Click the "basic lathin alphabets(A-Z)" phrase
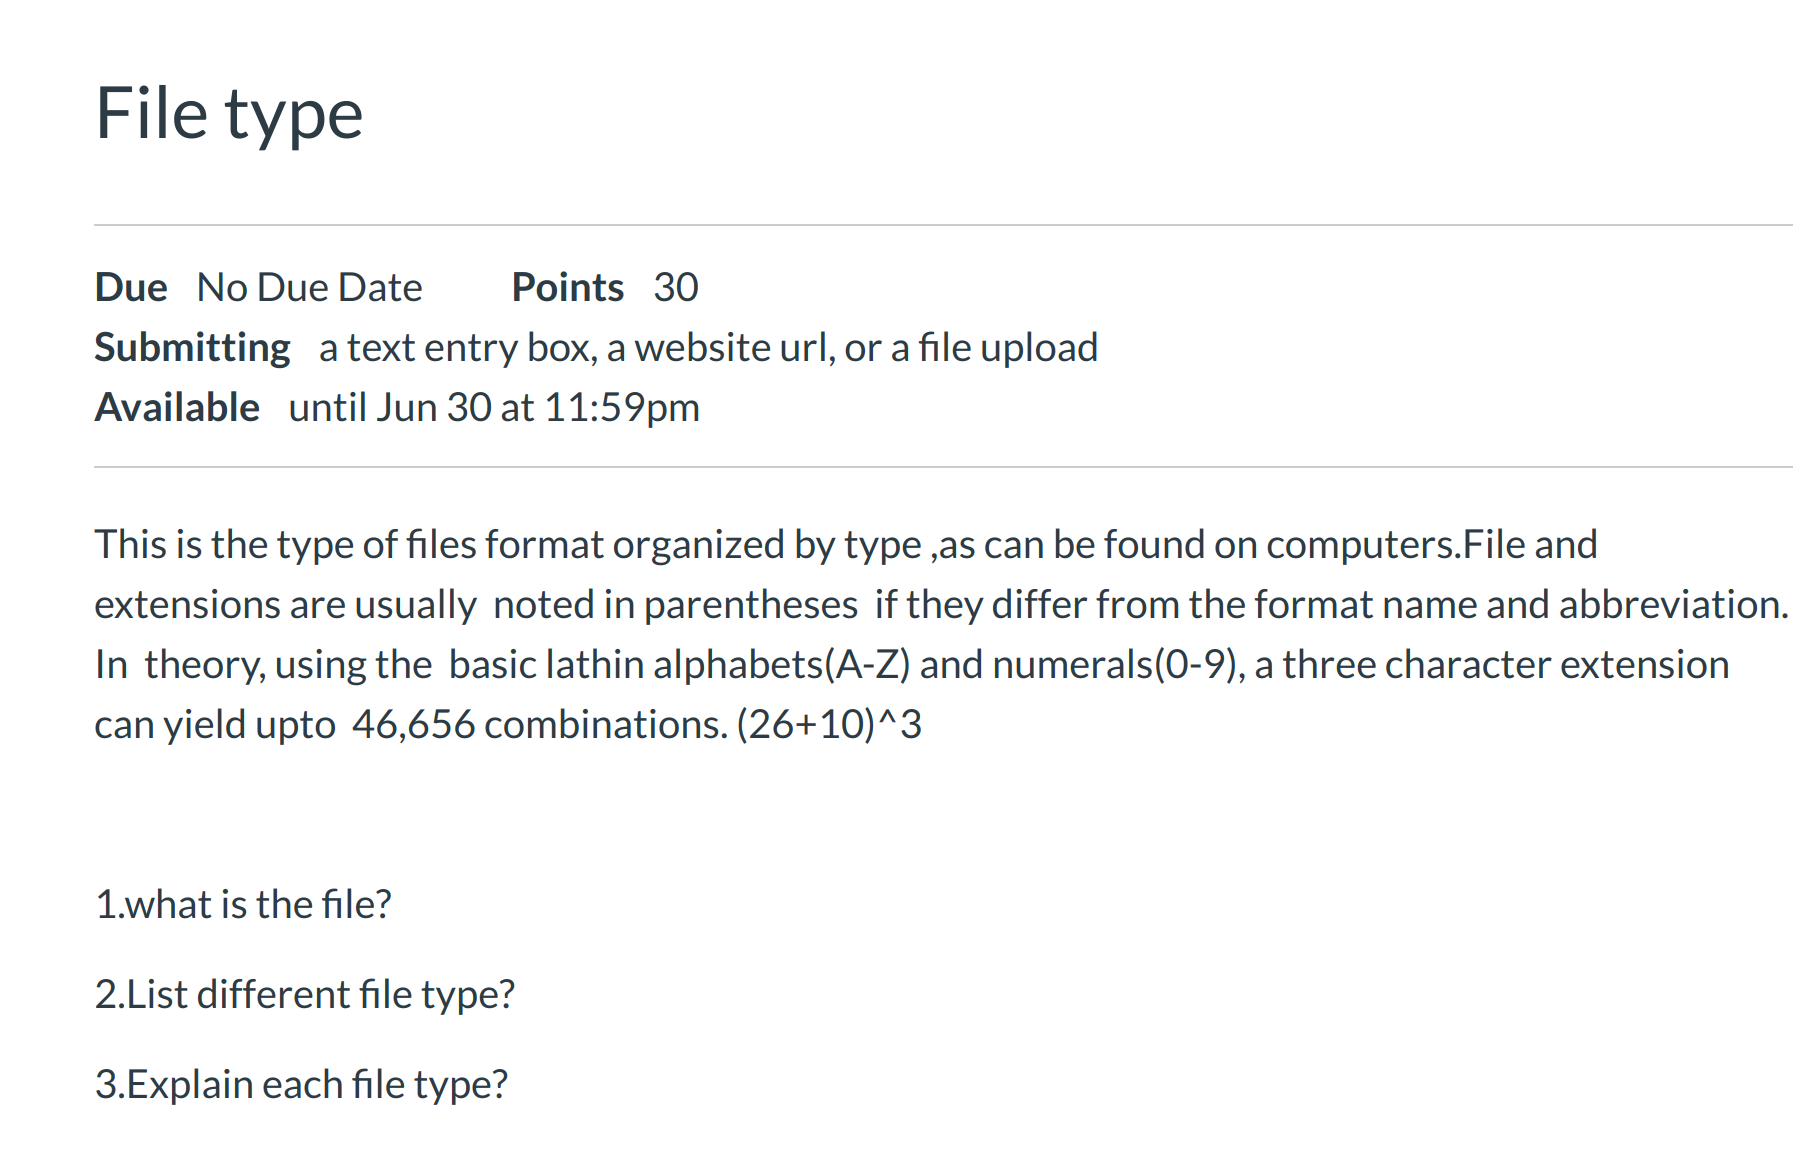 [679, 665]
